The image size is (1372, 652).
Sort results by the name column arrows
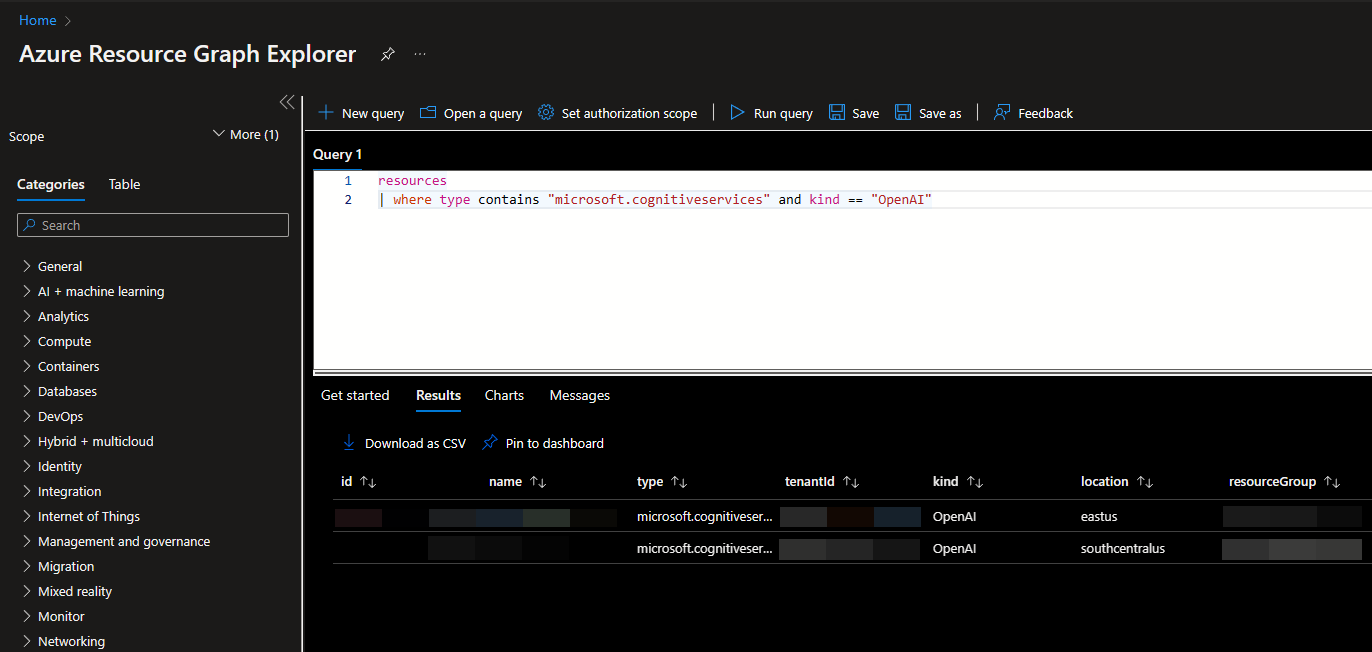coord(538,482)
